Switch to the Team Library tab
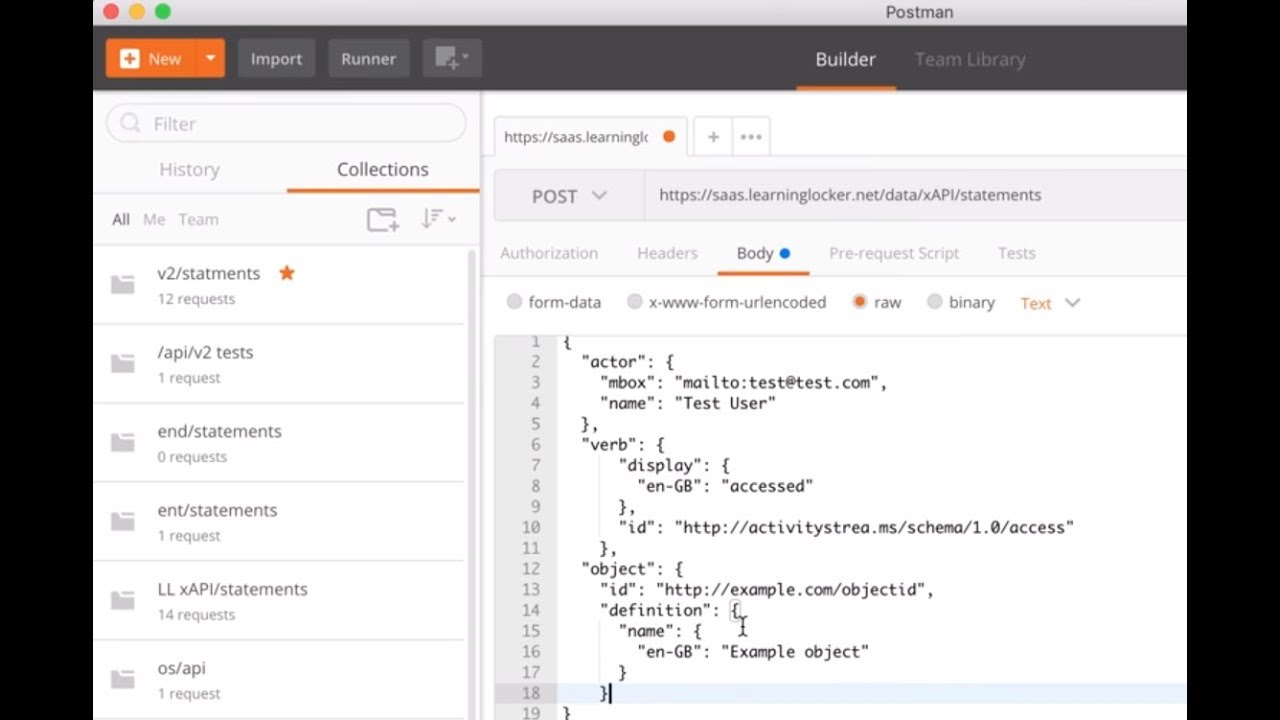This screenshot has width=1280, height=720. click(x=970, y=60)
